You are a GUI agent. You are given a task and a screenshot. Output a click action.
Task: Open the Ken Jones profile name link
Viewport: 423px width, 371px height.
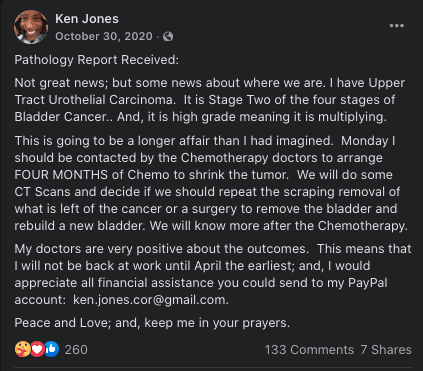point(87,19)
